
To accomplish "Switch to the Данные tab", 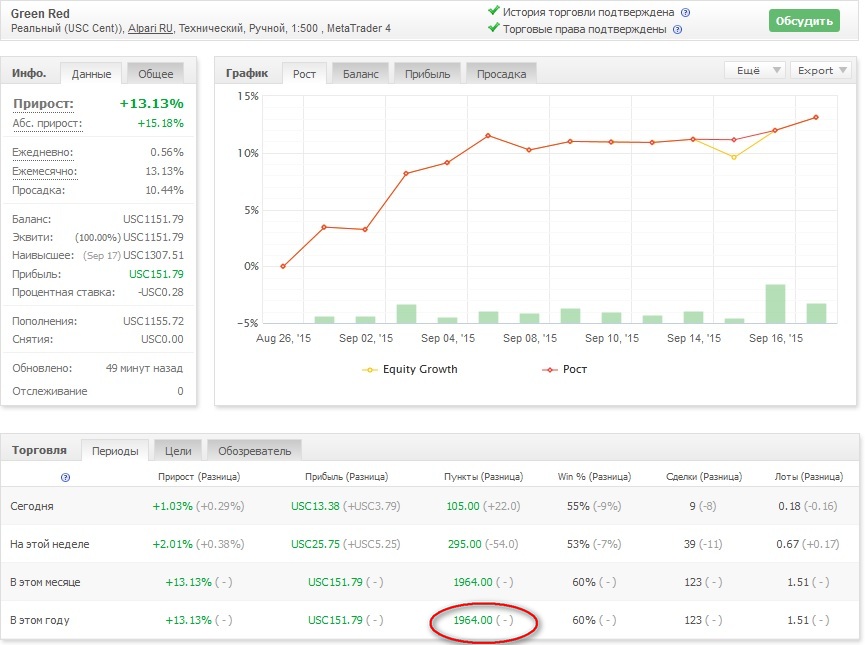I will pyautogui.click(x=92, y=74).
